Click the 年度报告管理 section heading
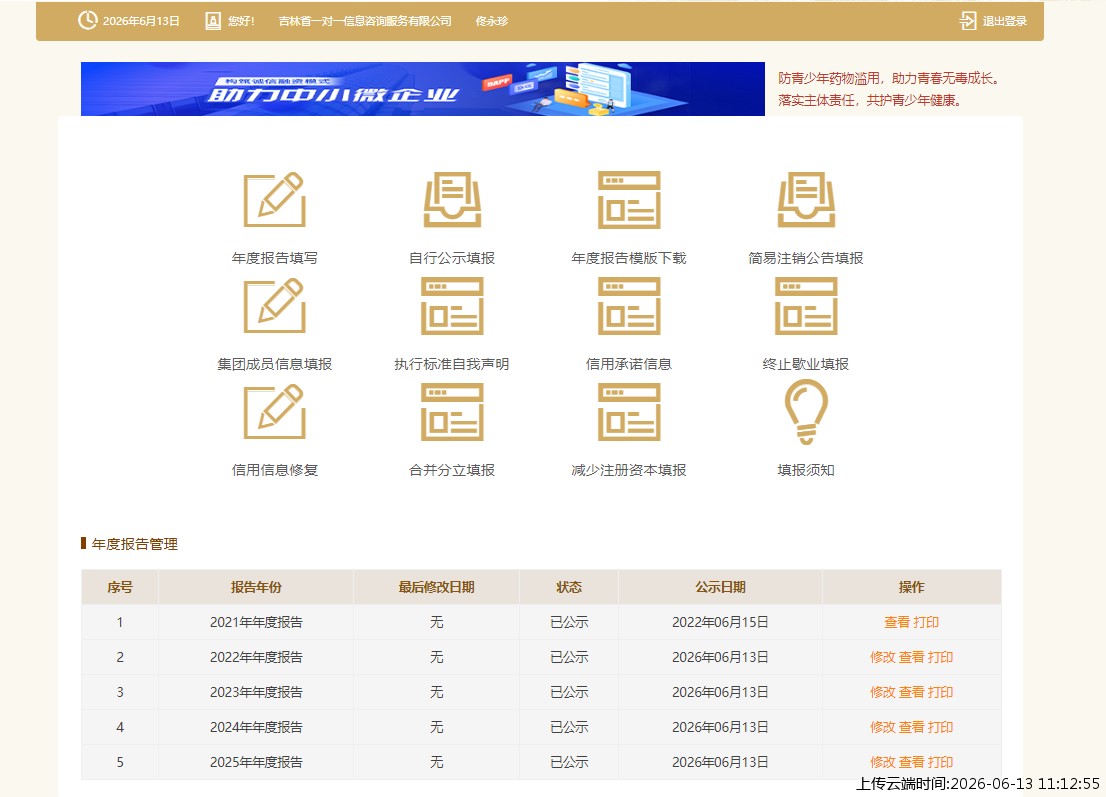 (135, 544)
